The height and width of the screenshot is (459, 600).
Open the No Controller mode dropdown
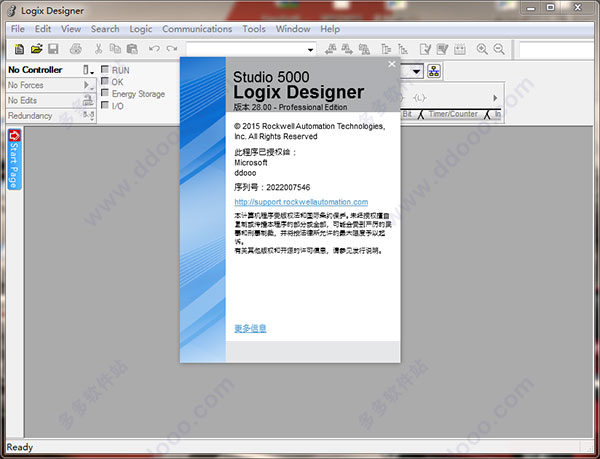coord(88,70)
